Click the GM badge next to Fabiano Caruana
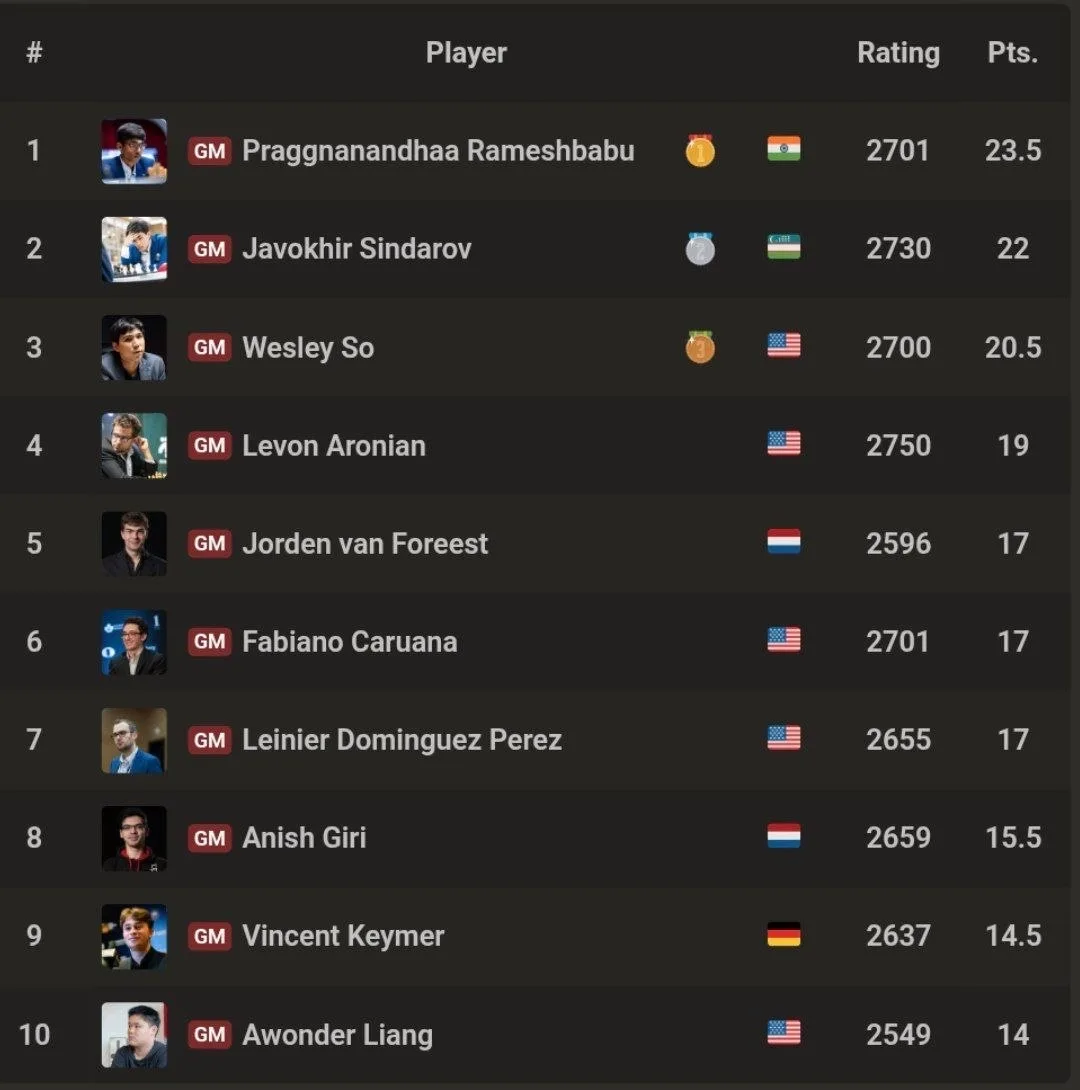The image size is (1080, 1090). click(x=209, y=642)
